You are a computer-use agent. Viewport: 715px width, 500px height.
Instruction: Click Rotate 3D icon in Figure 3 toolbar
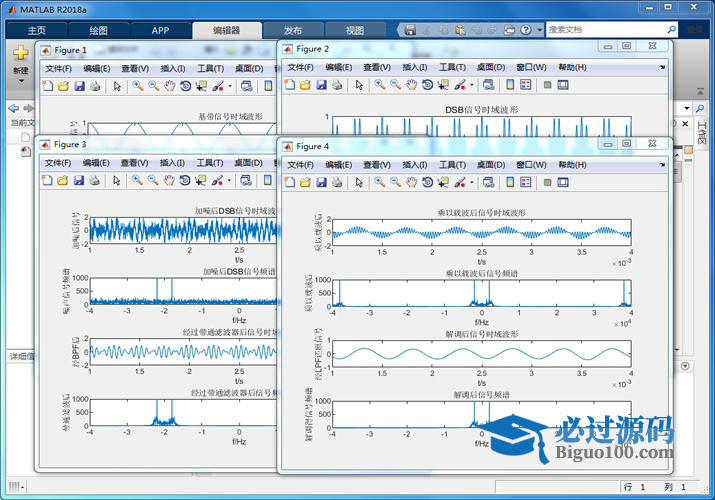(185, 180)
